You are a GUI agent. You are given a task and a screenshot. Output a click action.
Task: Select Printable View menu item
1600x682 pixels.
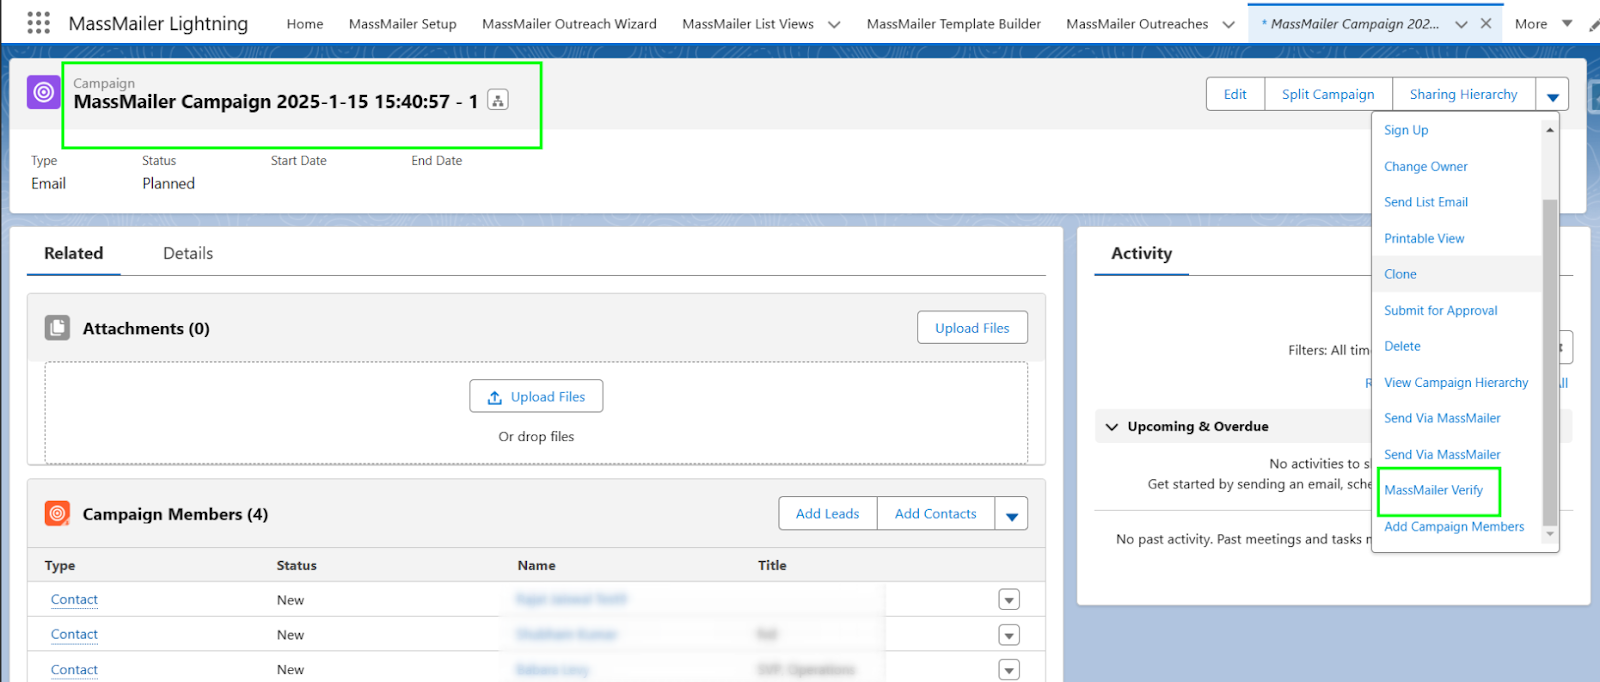1424,238
